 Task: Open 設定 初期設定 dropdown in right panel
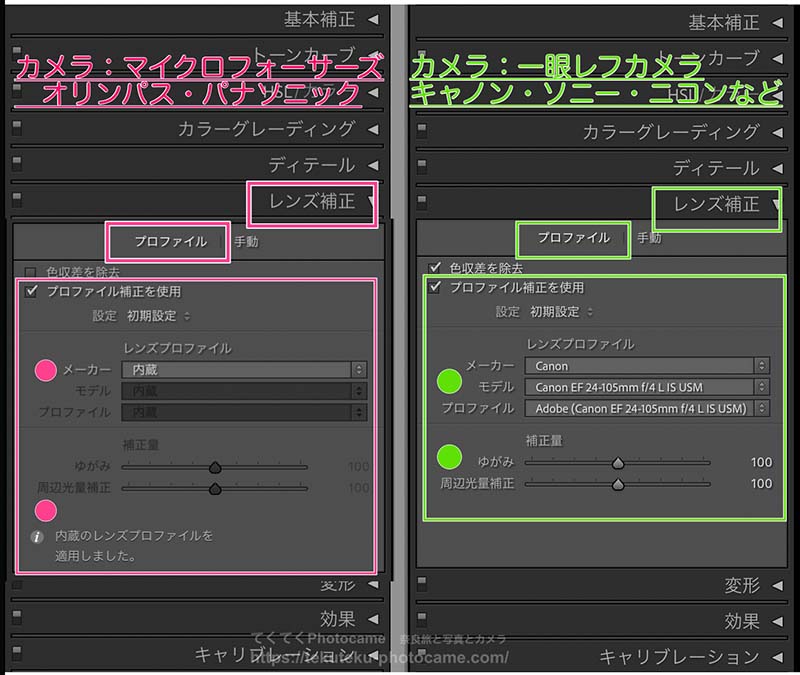point(561,312)
